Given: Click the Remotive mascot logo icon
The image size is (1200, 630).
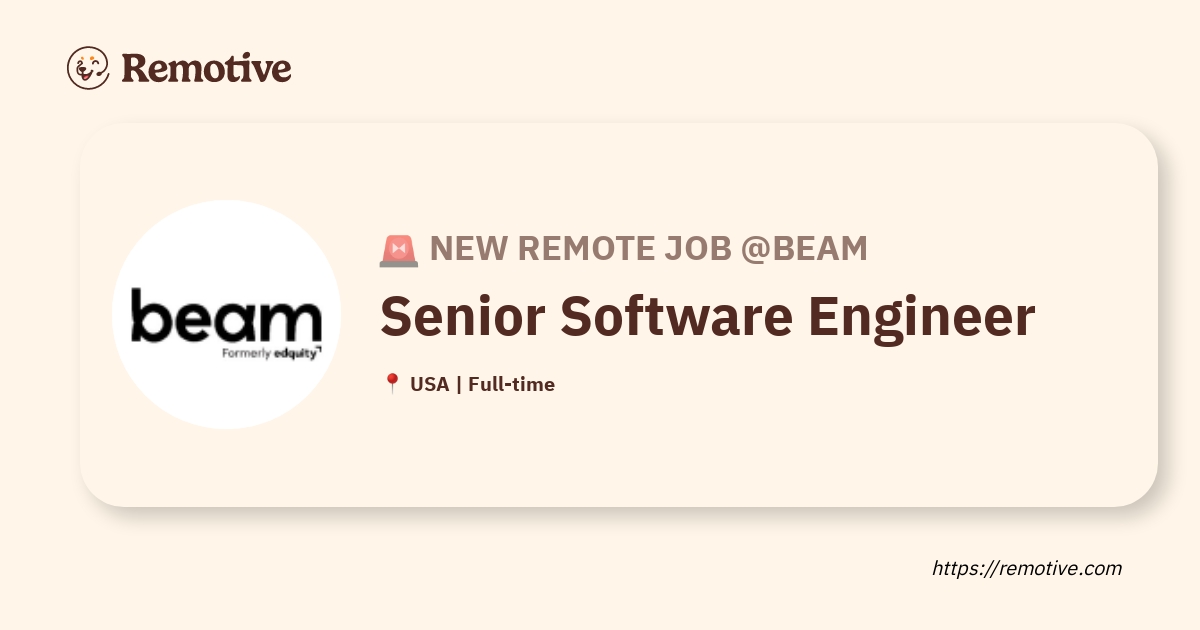Looking at the screenshot, I should pyautogui.click(x=88, y=68).
